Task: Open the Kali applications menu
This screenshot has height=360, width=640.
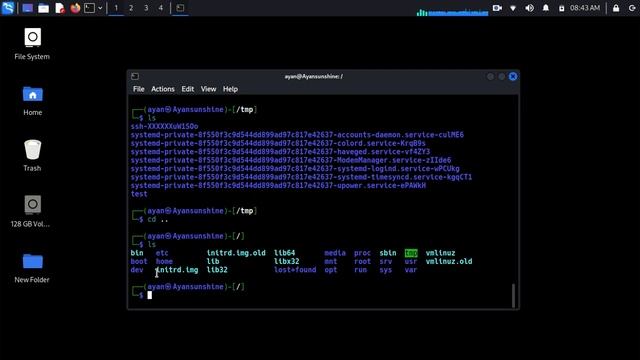Action: point(8,8)
